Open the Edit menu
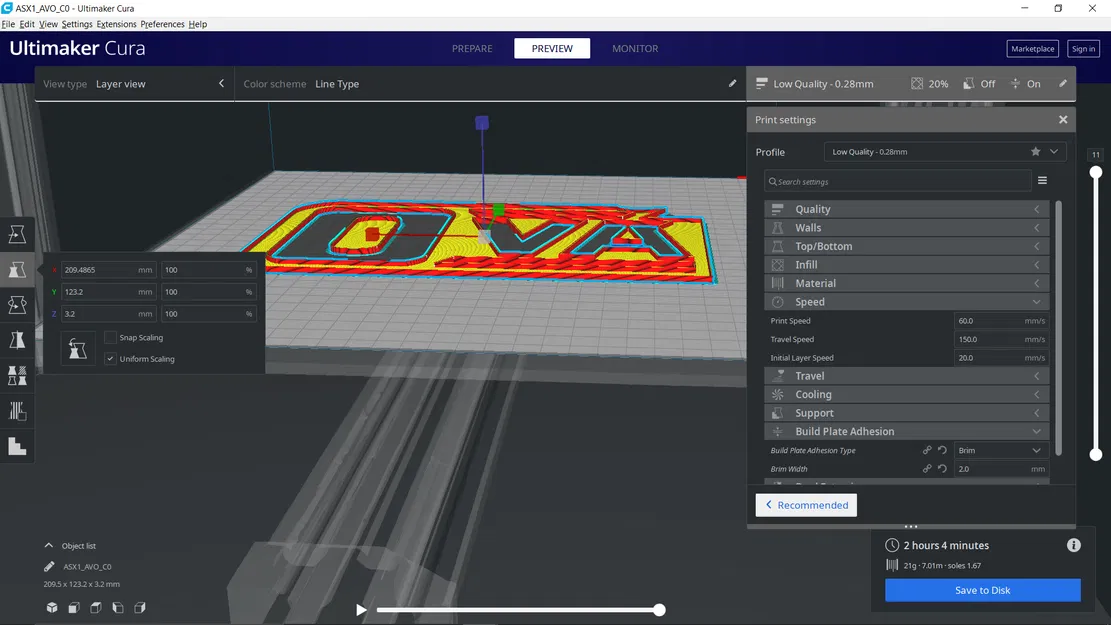 [27, 24]
